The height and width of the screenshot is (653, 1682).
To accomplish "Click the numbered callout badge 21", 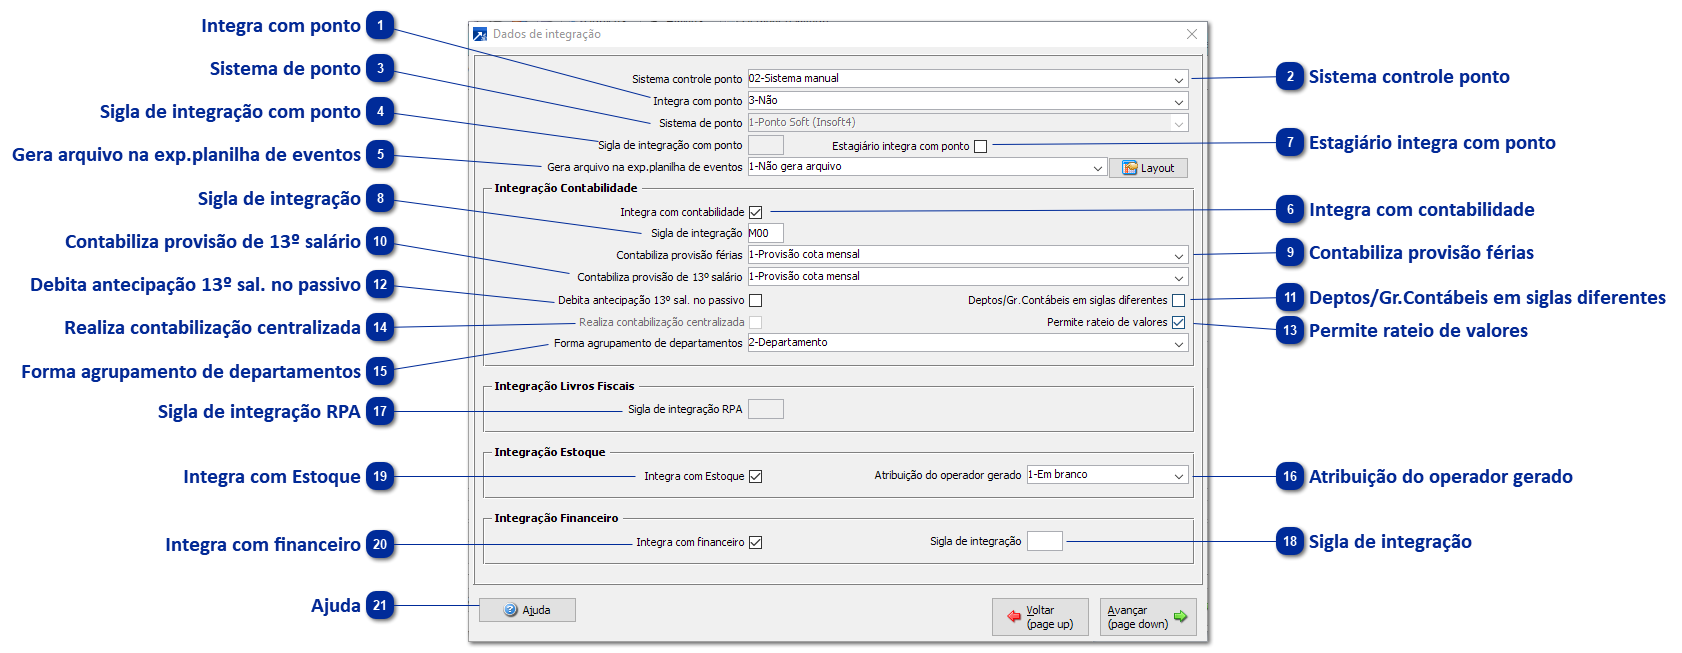I will 380,605.
